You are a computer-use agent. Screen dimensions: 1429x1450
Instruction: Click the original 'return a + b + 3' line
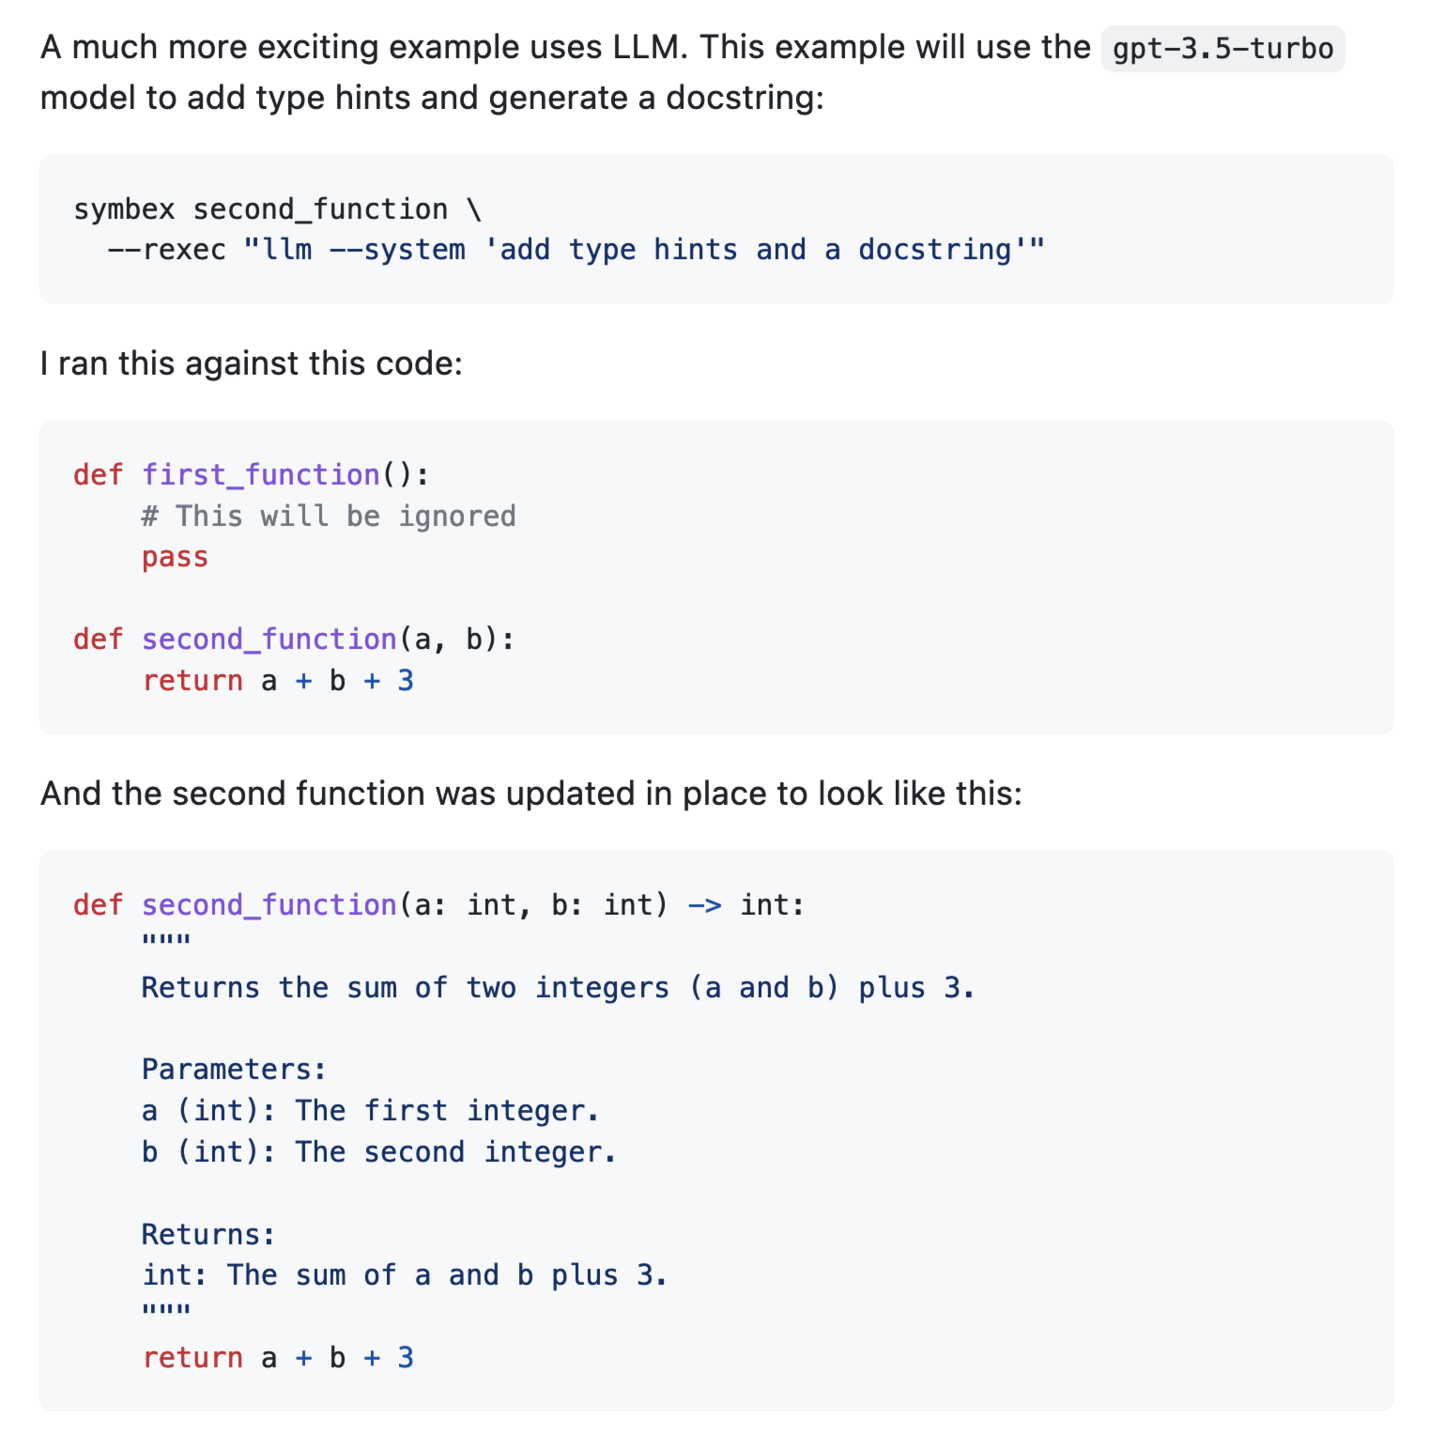277,681
